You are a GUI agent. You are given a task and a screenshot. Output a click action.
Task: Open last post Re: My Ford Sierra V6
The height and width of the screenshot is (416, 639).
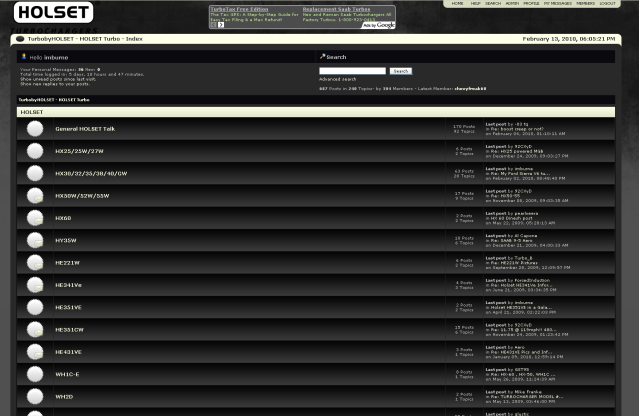click(x=520, y=174)
